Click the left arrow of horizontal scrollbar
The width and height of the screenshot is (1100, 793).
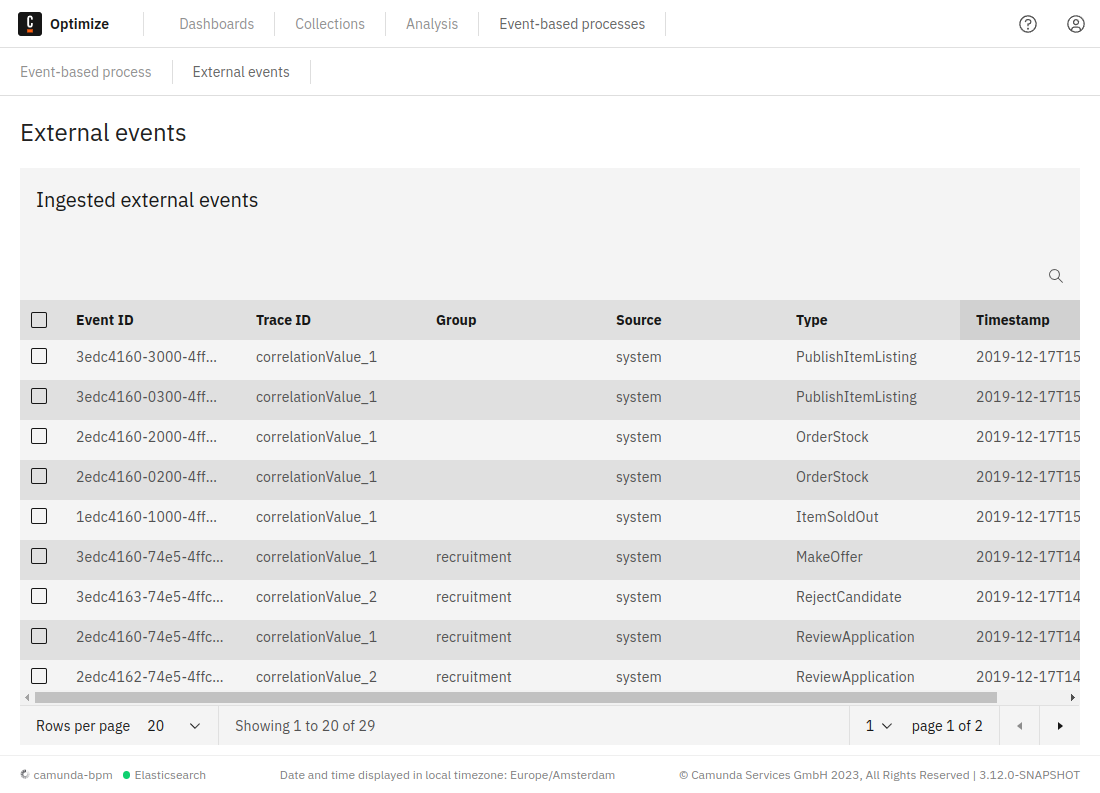click(27, 697)
